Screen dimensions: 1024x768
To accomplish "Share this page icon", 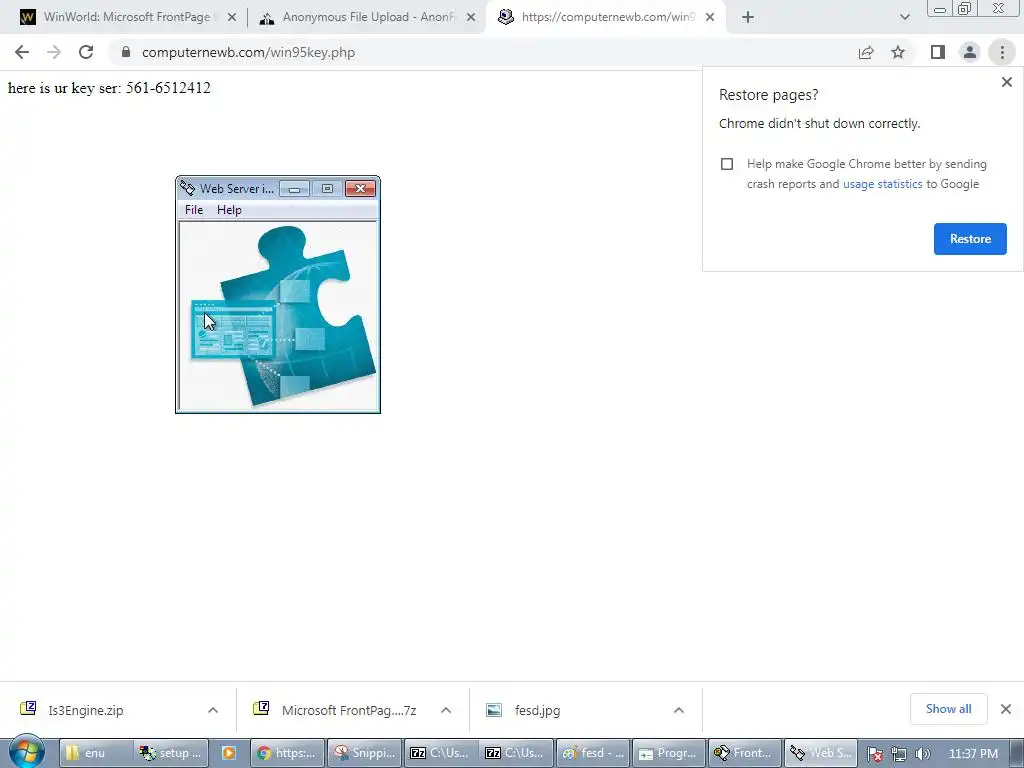I will (x=866, y=52).
